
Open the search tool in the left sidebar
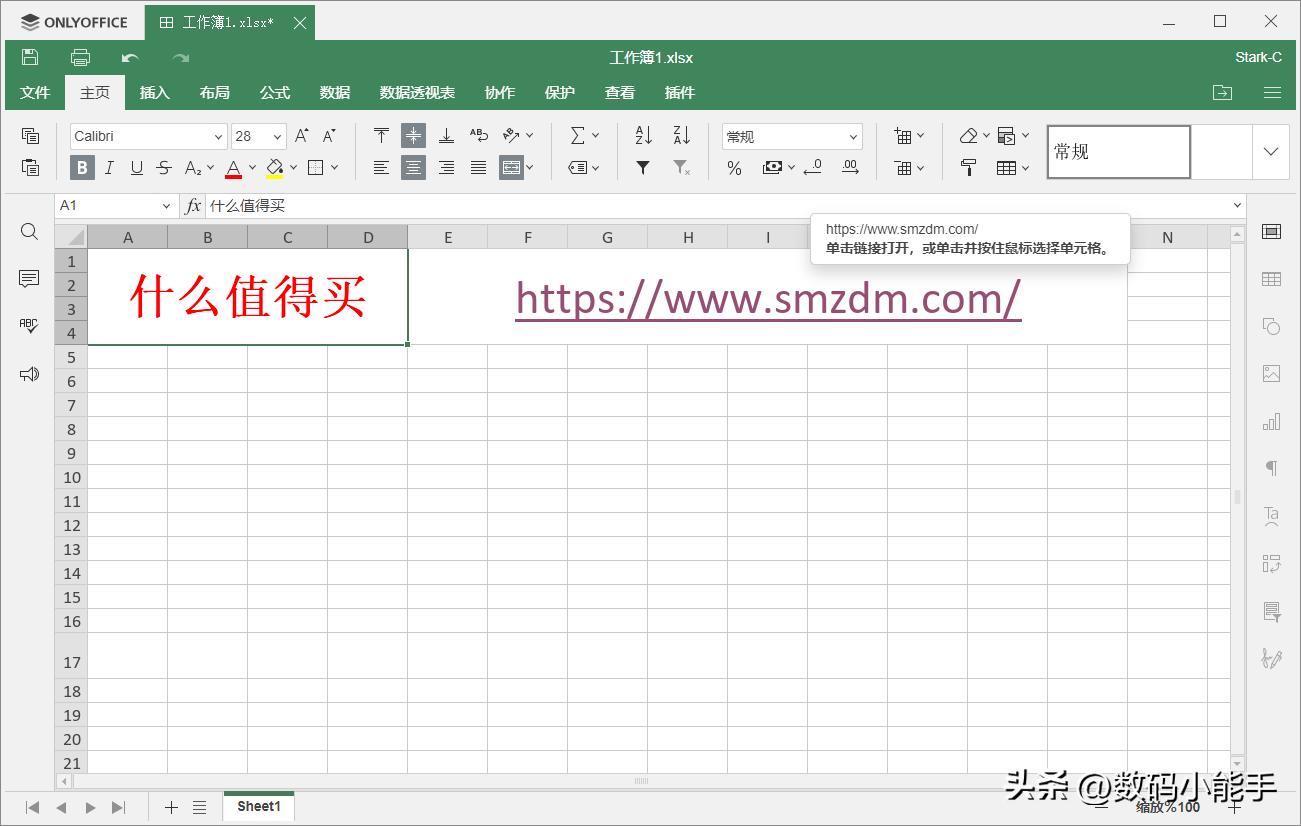[x=29, y=231]
